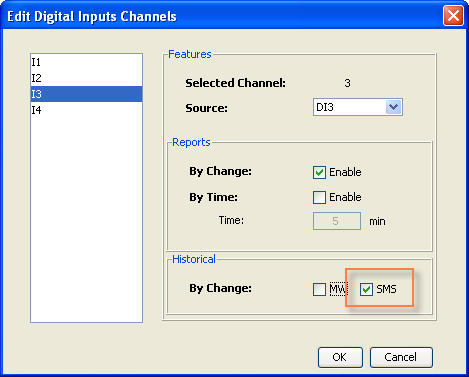
Task: Check the MW historical checkbox
Action: (319, 289)
